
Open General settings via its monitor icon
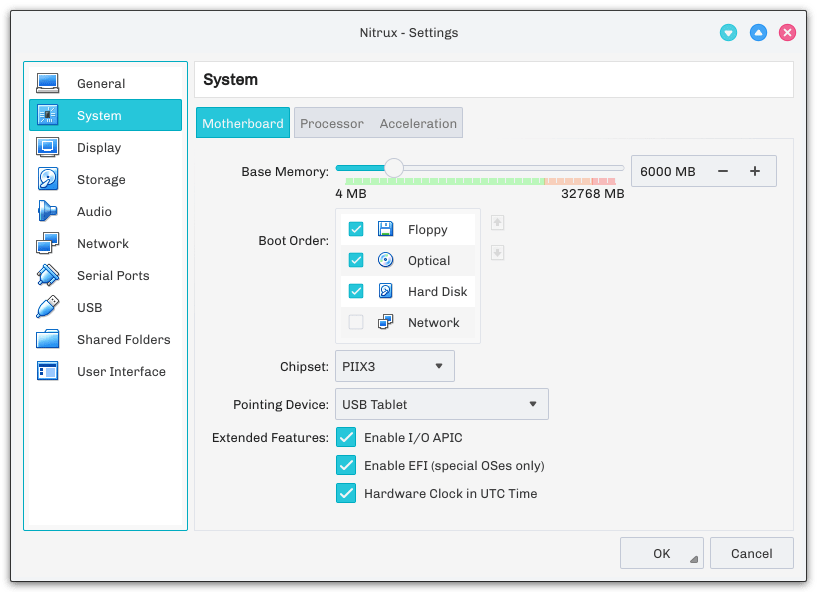click(x=47, y=83)
